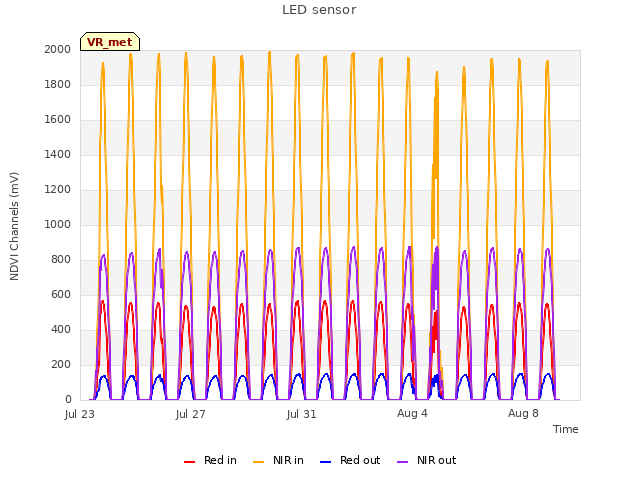This screenshot has width=640, height=480.
Task: Click the 1200 y-axis tick label
Action: coord(58,189)
